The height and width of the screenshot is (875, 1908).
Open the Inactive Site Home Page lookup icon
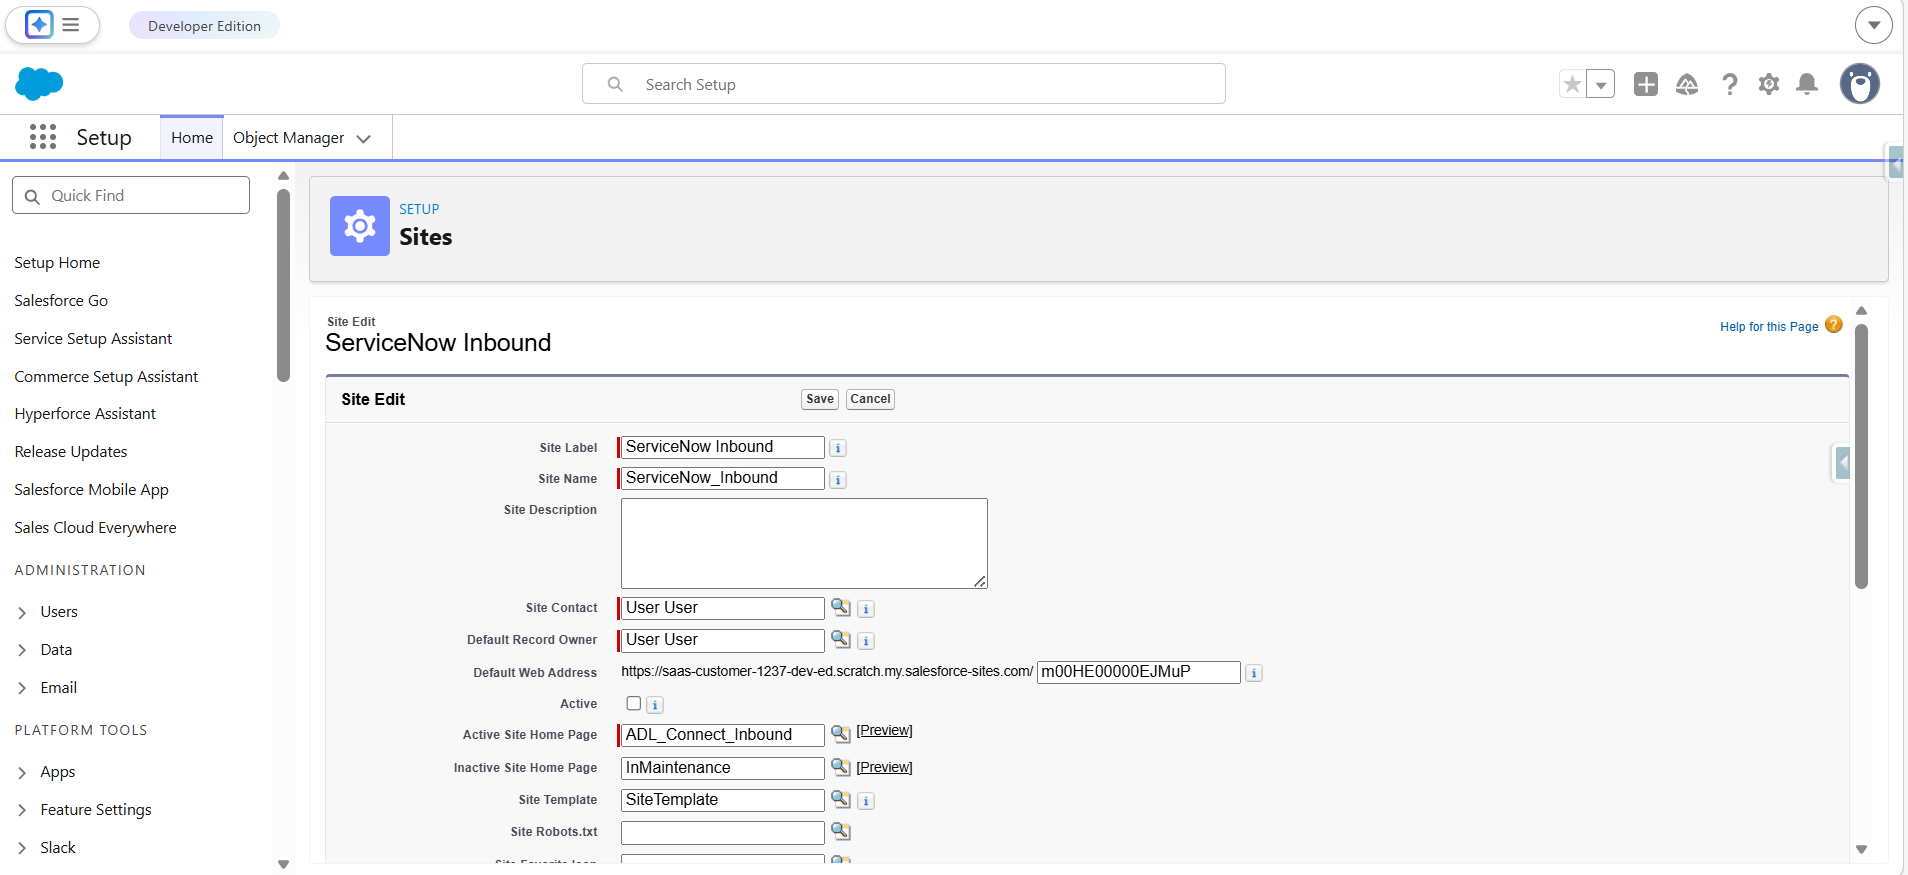click(x=841, y=767)
